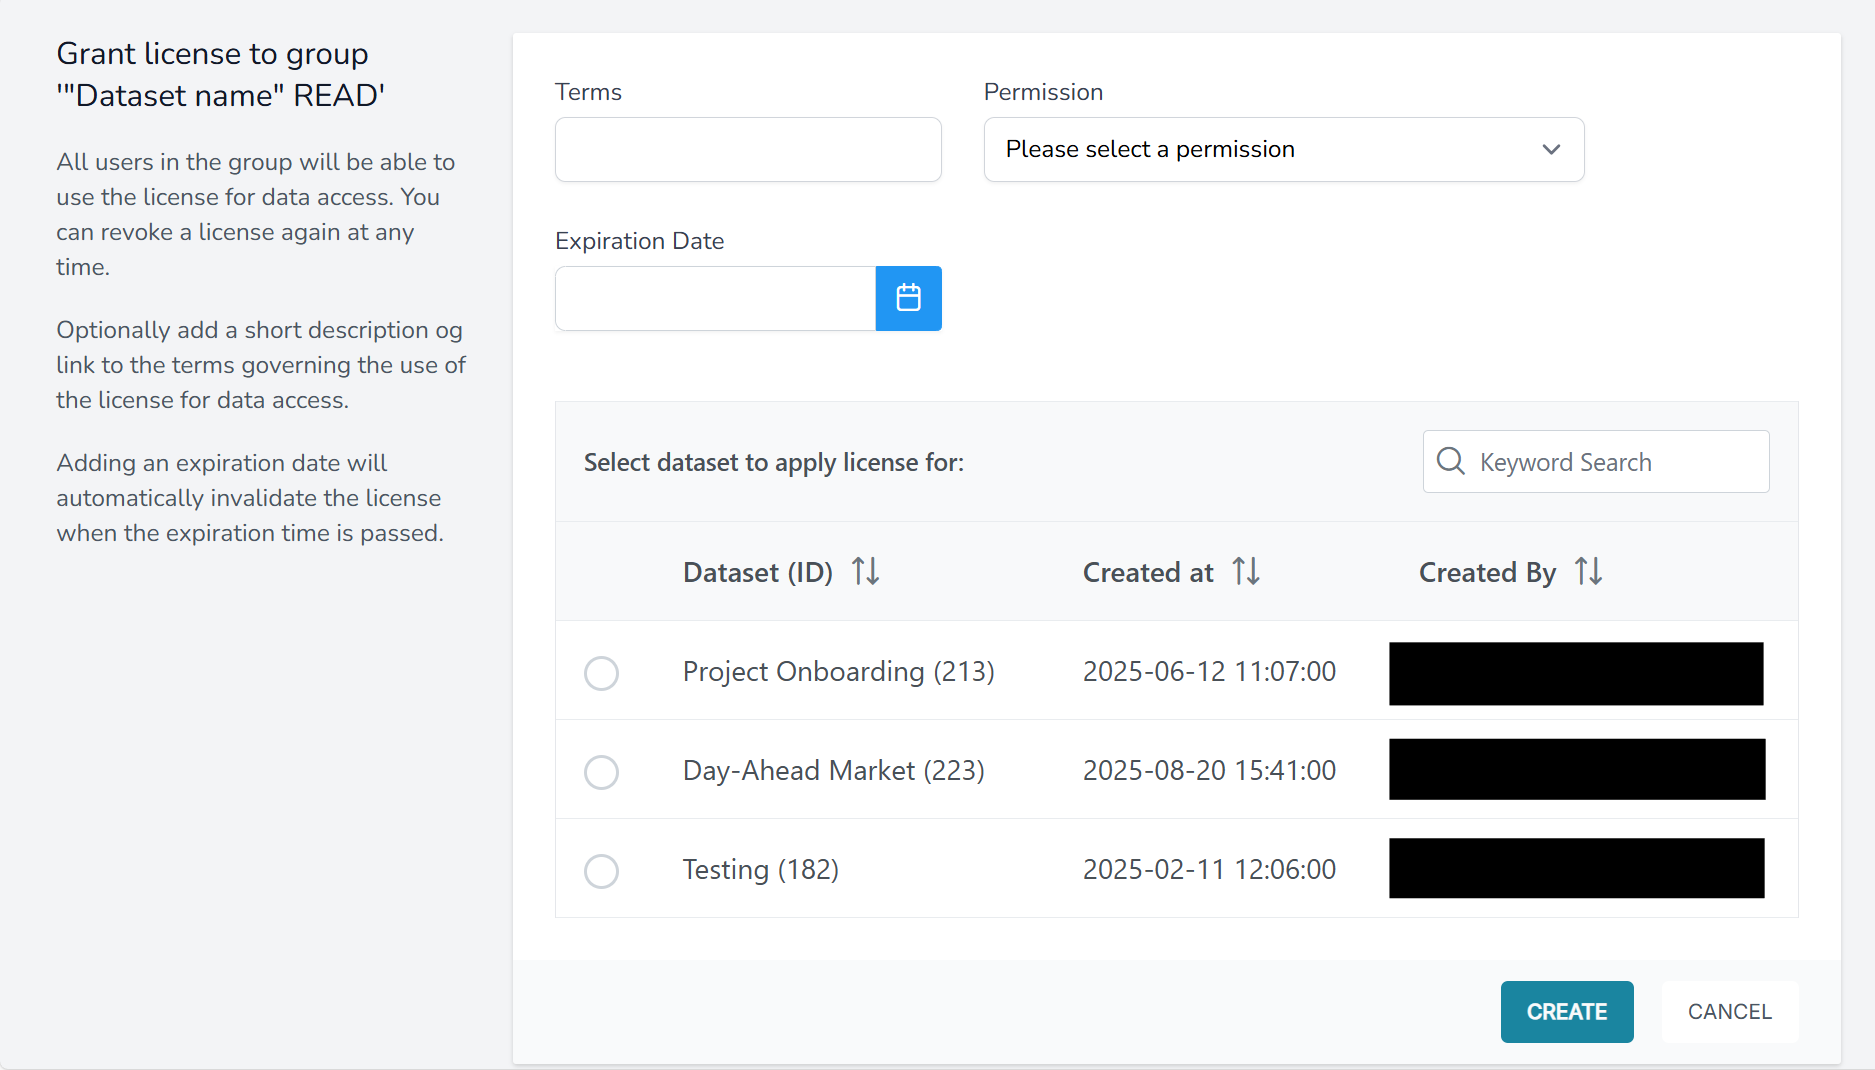Click the CREATE button
Image resolution: width=1875 pixels, height=1070 pixels.
pos(1566,1012)
